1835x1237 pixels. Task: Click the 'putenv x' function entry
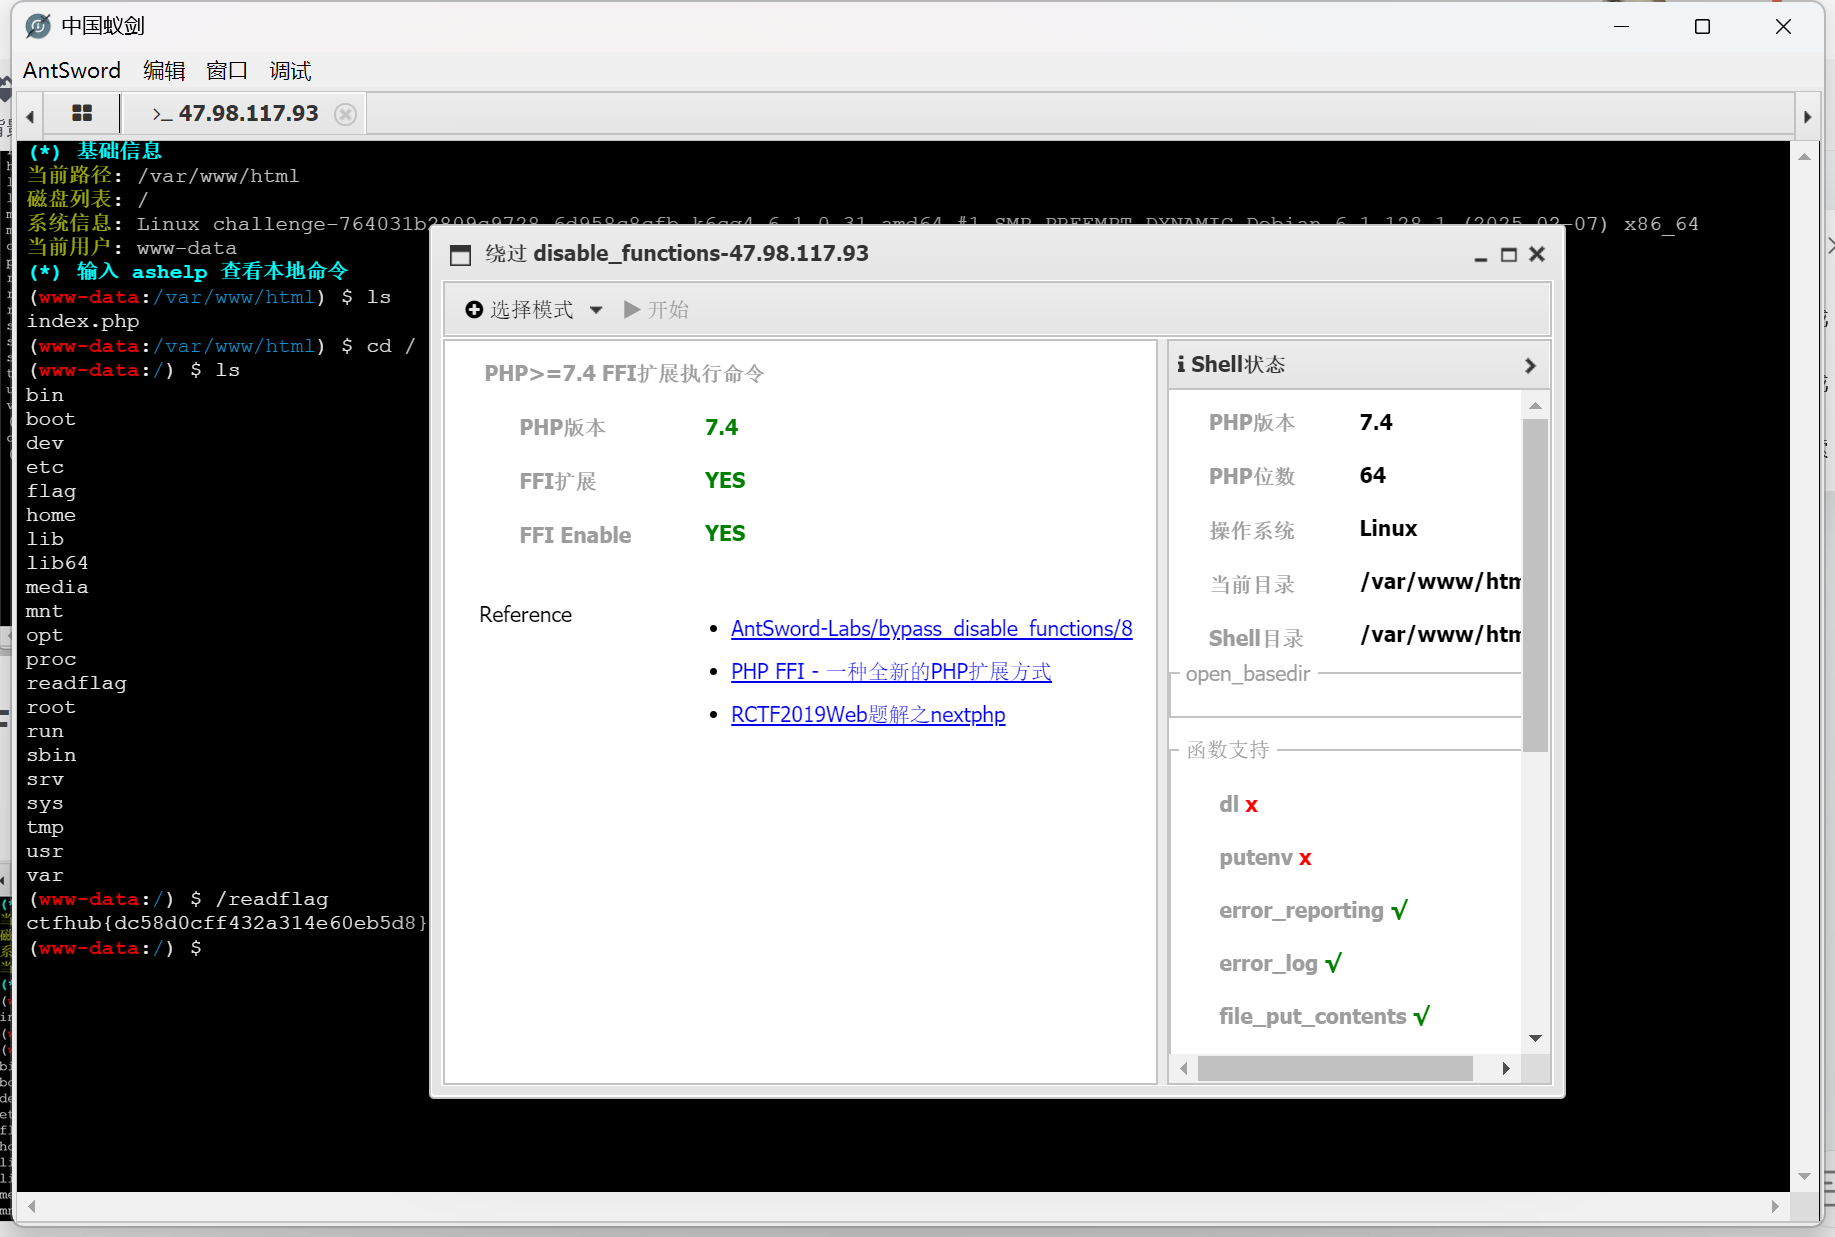[1265, 857]
